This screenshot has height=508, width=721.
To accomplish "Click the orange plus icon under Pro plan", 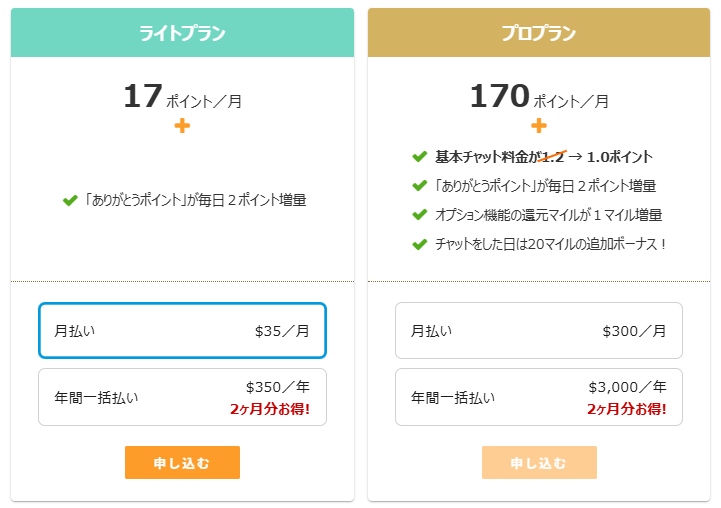I will [x=539, y=126].
